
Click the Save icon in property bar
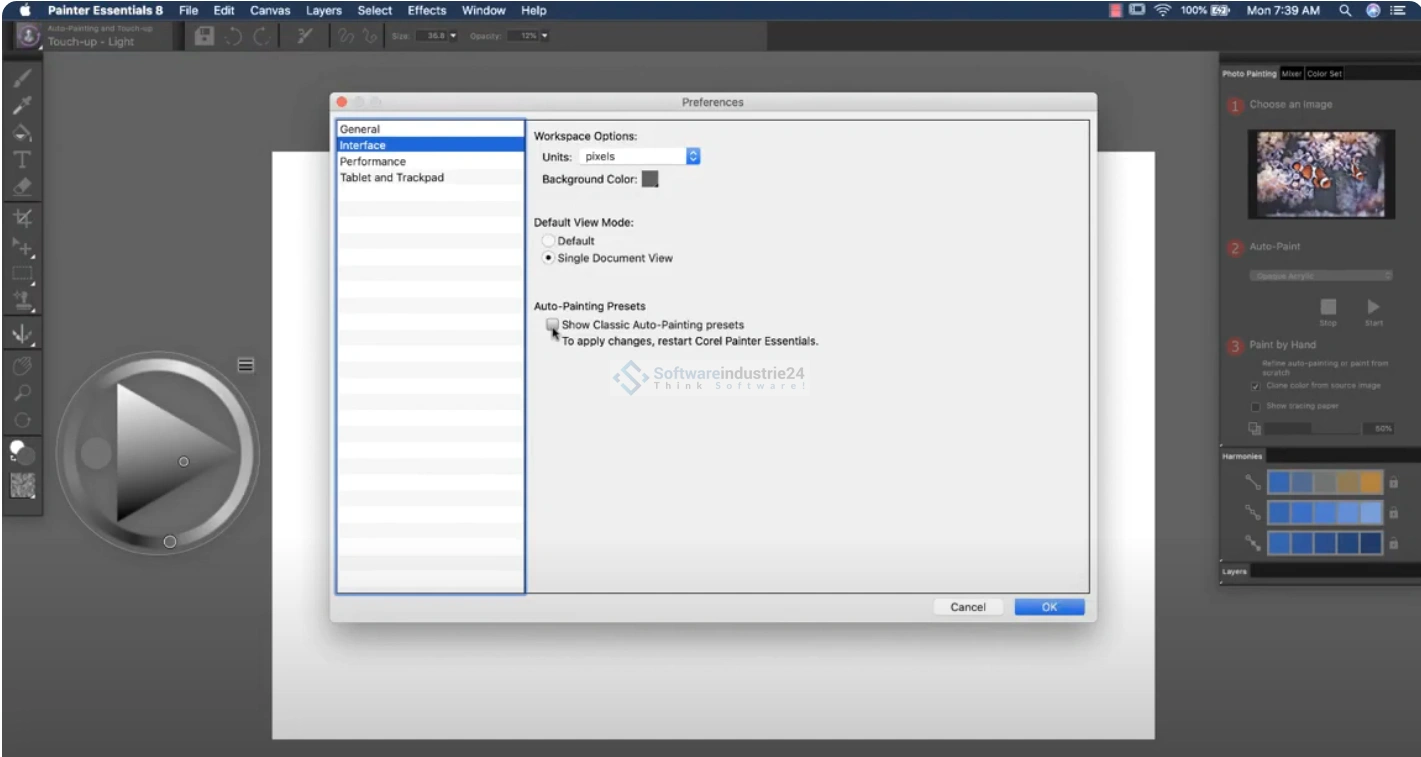[x=204, y=36]
